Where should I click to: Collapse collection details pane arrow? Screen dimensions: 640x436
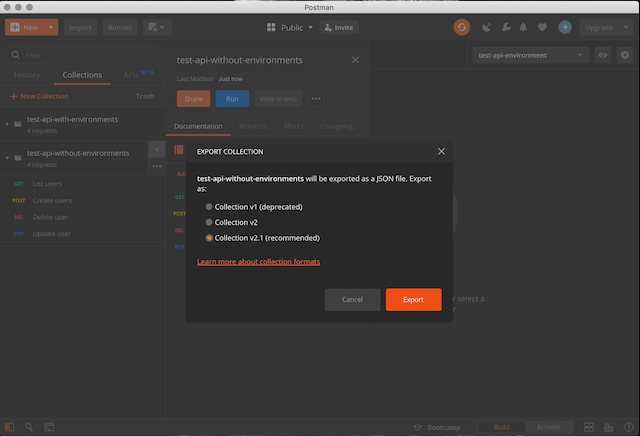tap(157, 149)
